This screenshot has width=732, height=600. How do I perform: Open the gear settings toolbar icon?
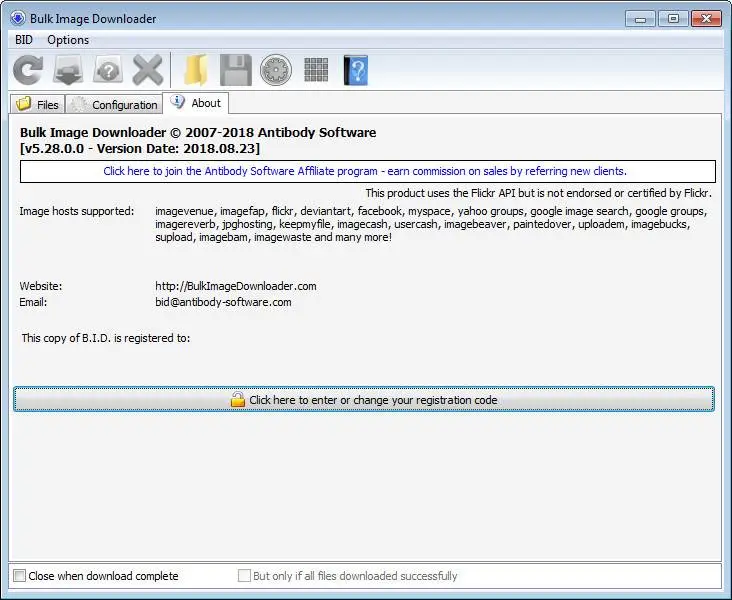(276, 70)
